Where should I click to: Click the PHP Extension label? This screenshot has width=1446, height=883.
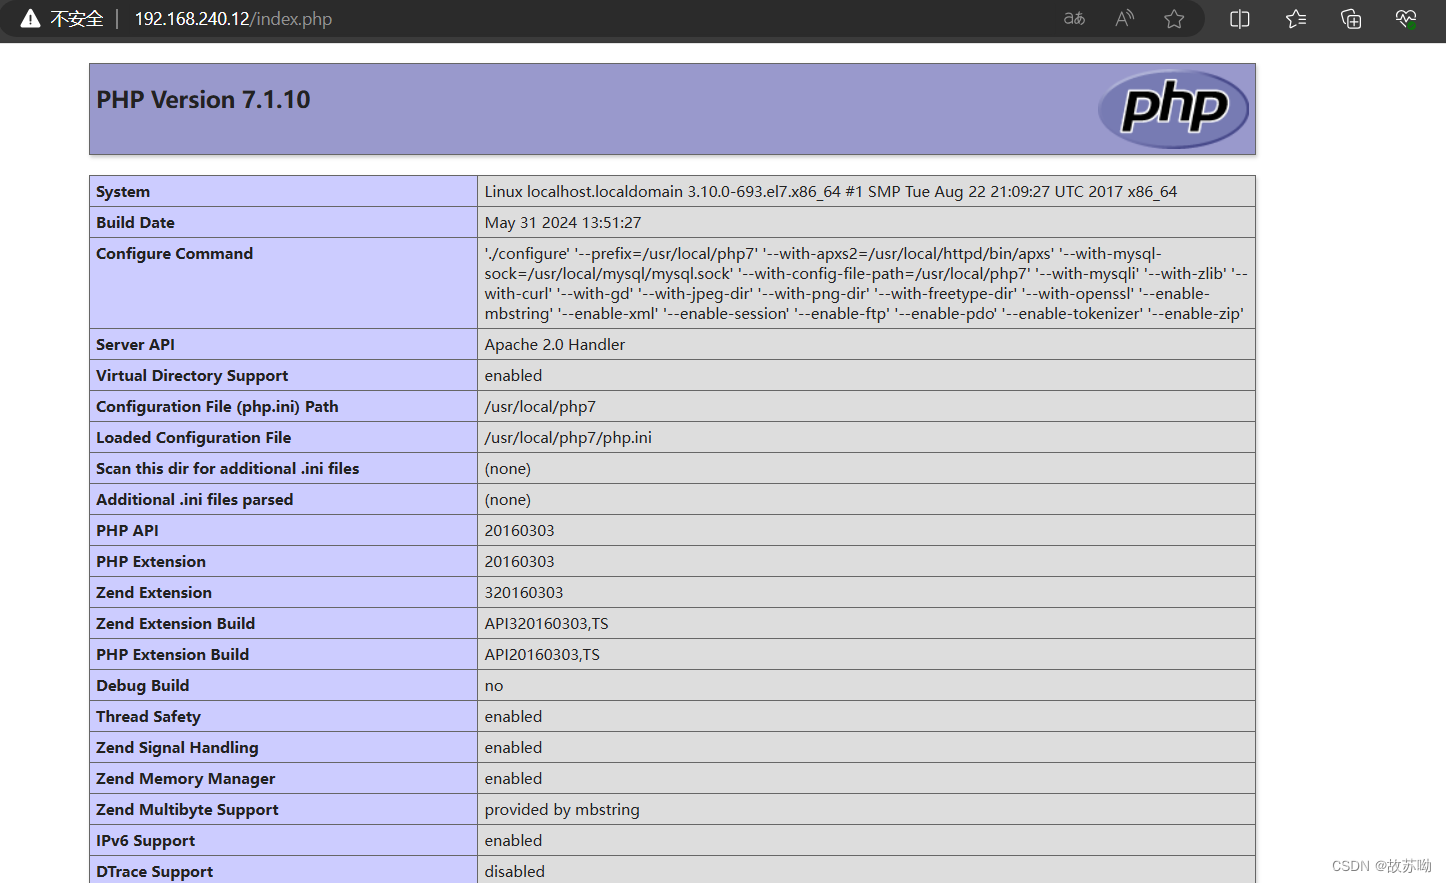pos(151,562)
